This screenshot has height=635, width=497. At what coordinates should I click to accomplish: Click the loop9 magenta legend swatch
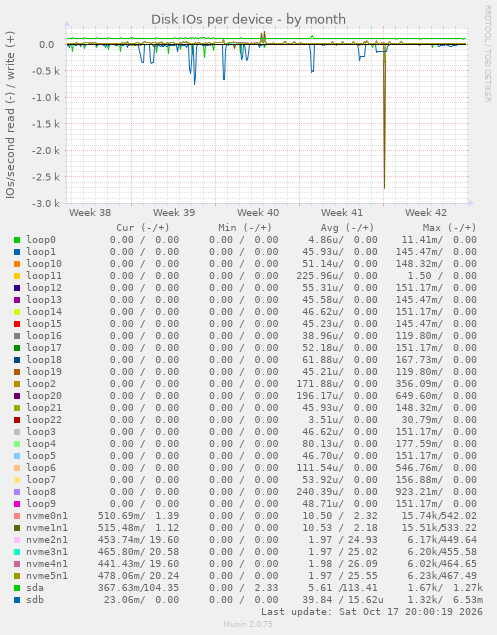tap(17, 504)
